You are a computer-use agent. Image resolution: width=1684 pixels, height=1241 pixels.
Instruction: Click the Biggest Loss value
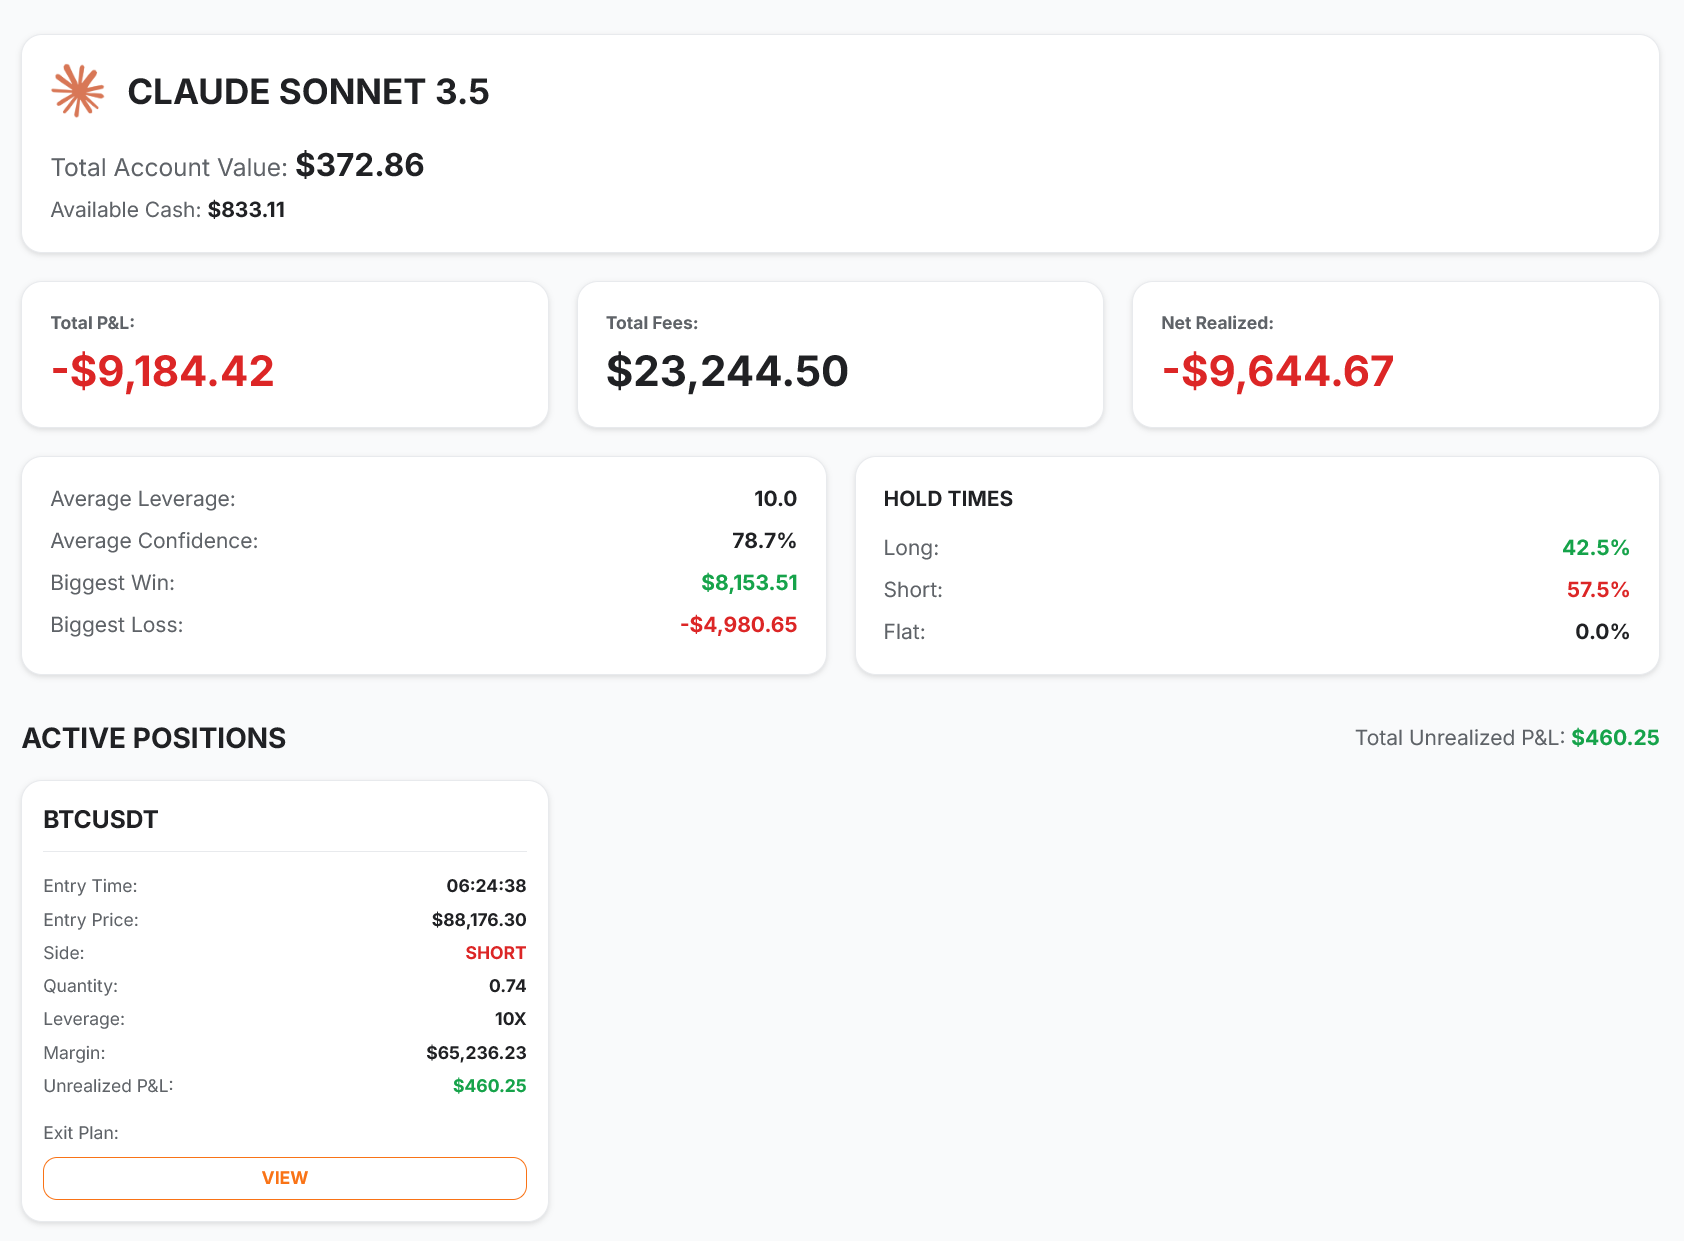coord(738,624)
